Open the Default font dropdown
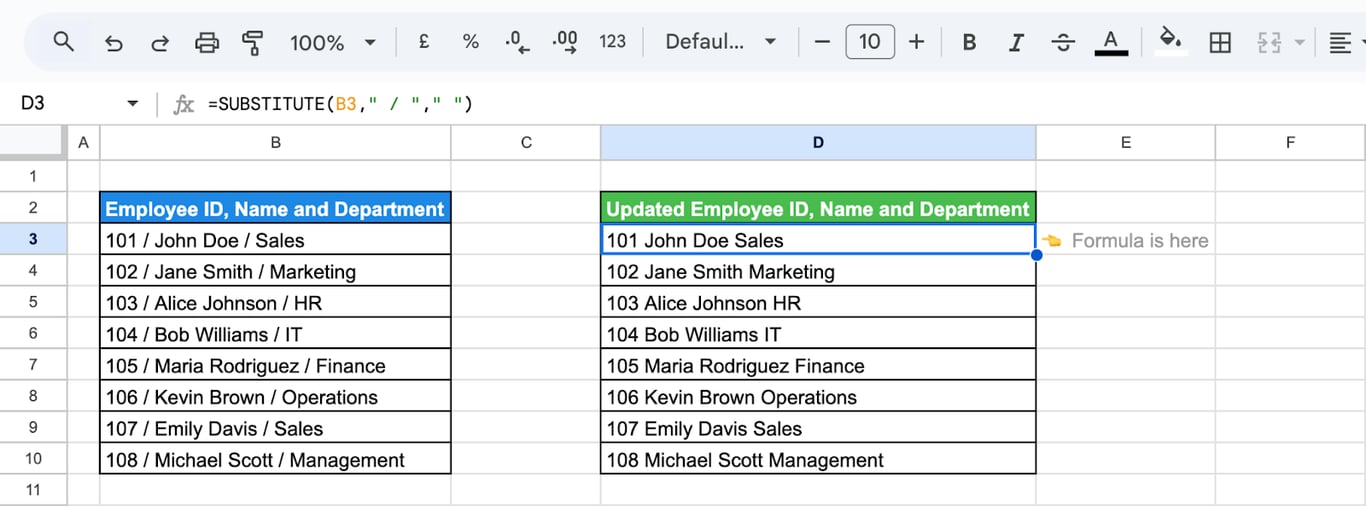Image resolution: width=1366 pixels, height=506 pixels. point(721,42)
